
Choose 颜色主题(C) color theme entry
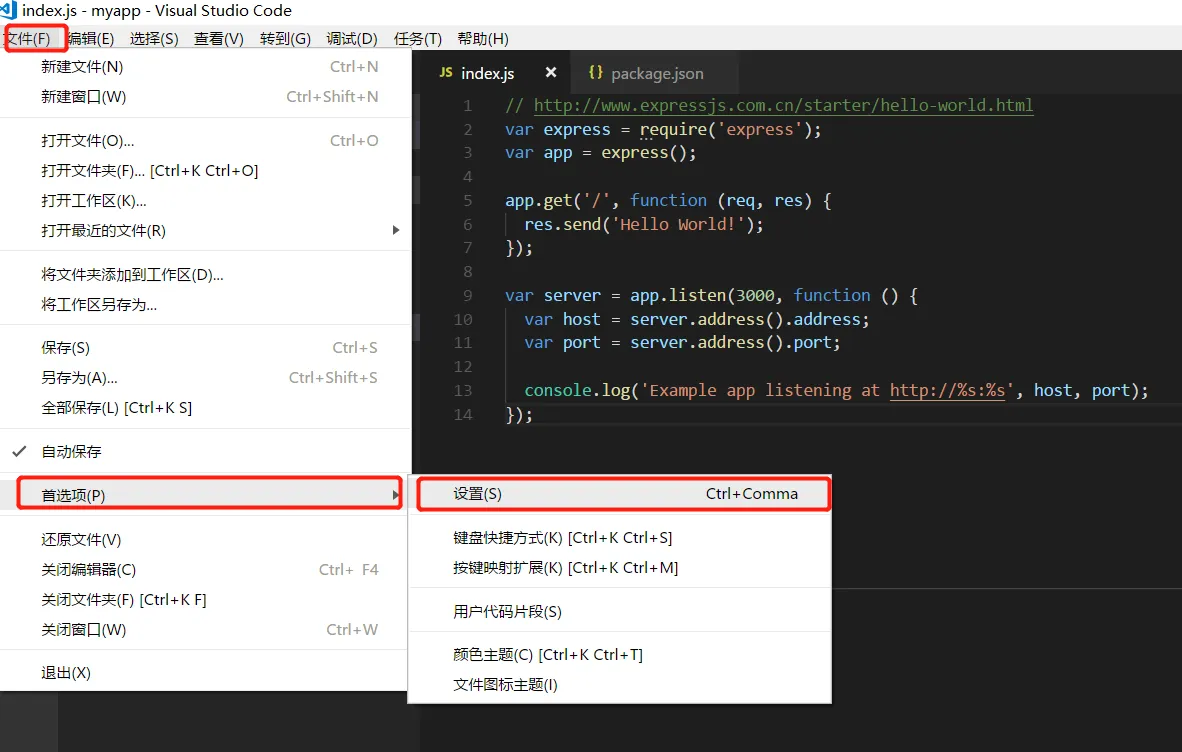click(x=620, y=655)
